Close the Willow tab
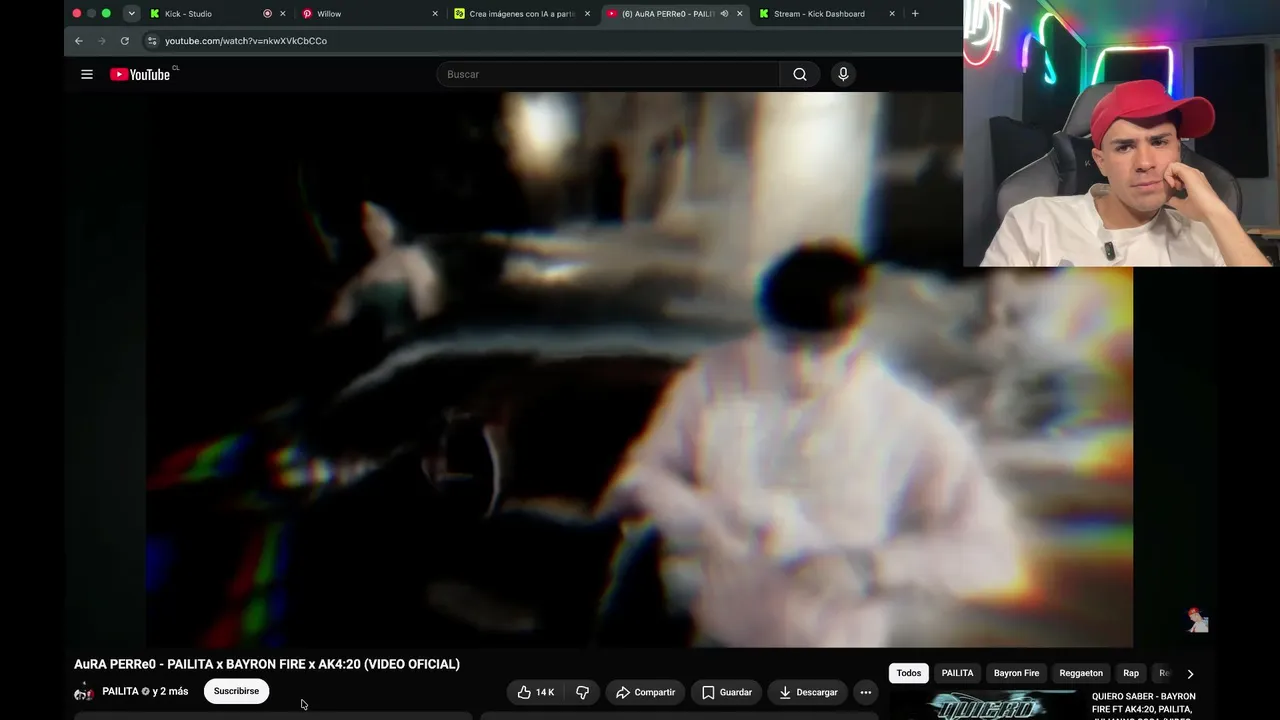The width and height of the screenshot is (1280, 720). coord(435,14)
